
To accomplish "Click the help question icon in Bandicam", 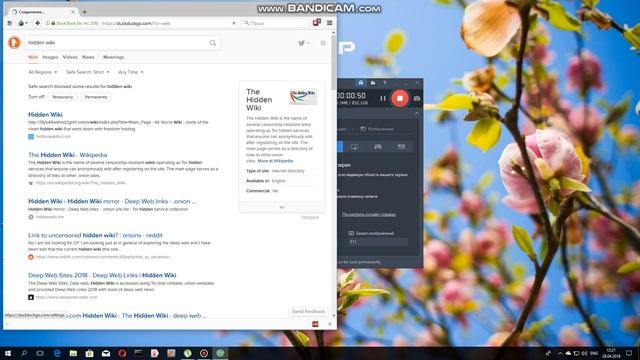I will pos(384,83).
